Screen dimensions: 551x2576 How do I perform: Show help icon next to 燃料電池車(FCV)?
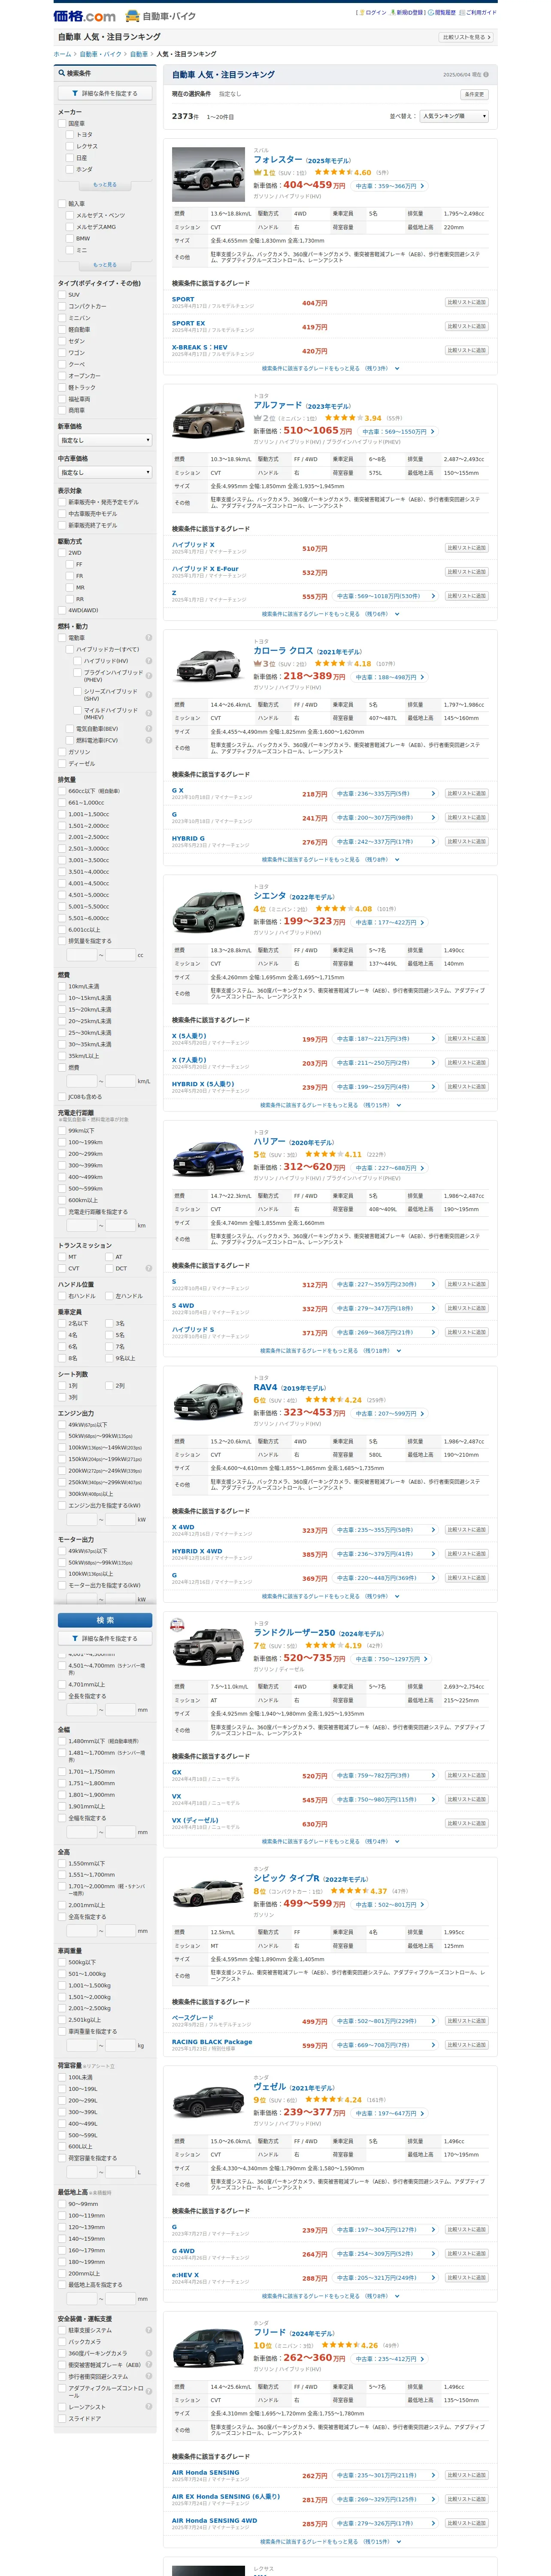point(149,740)
